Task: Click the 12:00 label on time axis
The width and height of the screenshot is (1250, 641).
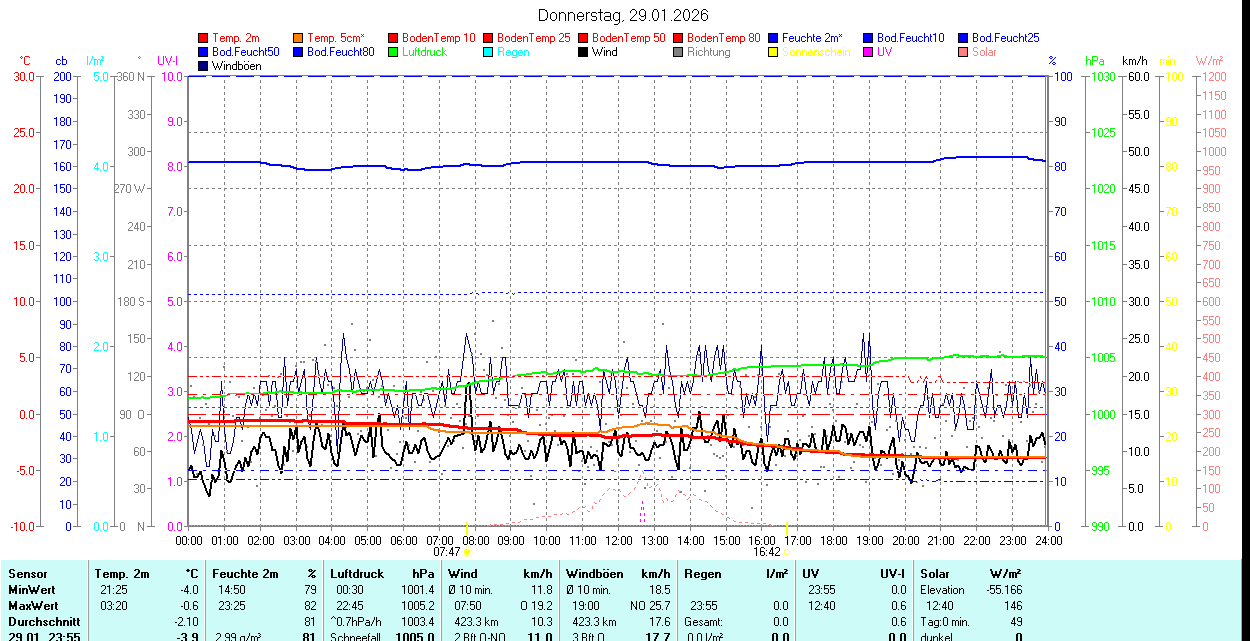Action: [x=618, y=540]
